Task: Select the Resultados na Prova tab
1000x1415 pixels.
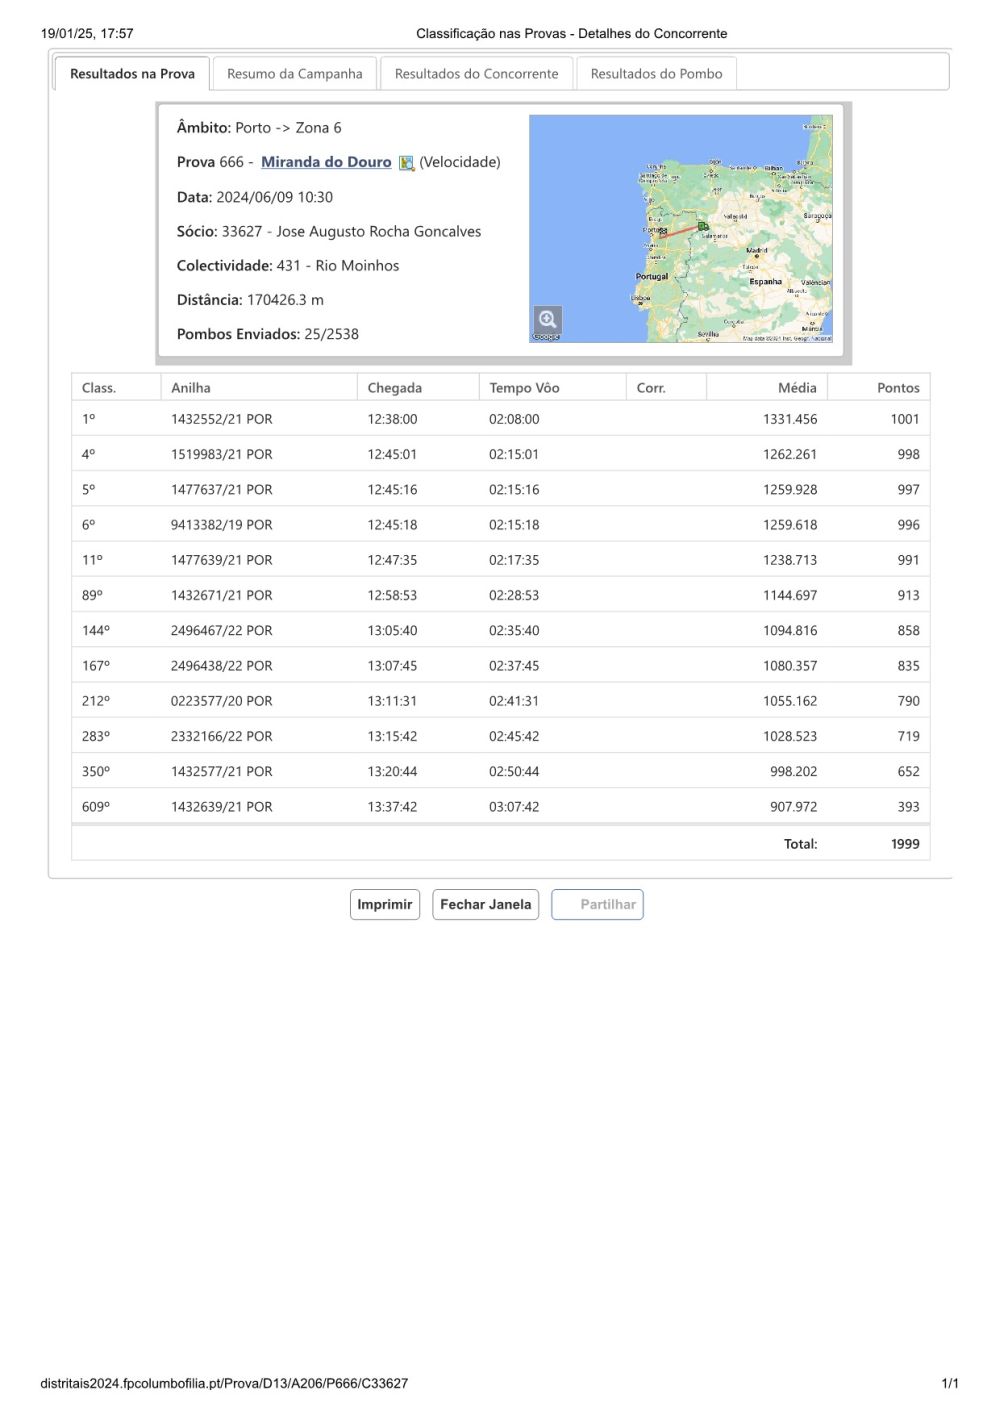Action: pyautogui.click(x=132, y=74)
